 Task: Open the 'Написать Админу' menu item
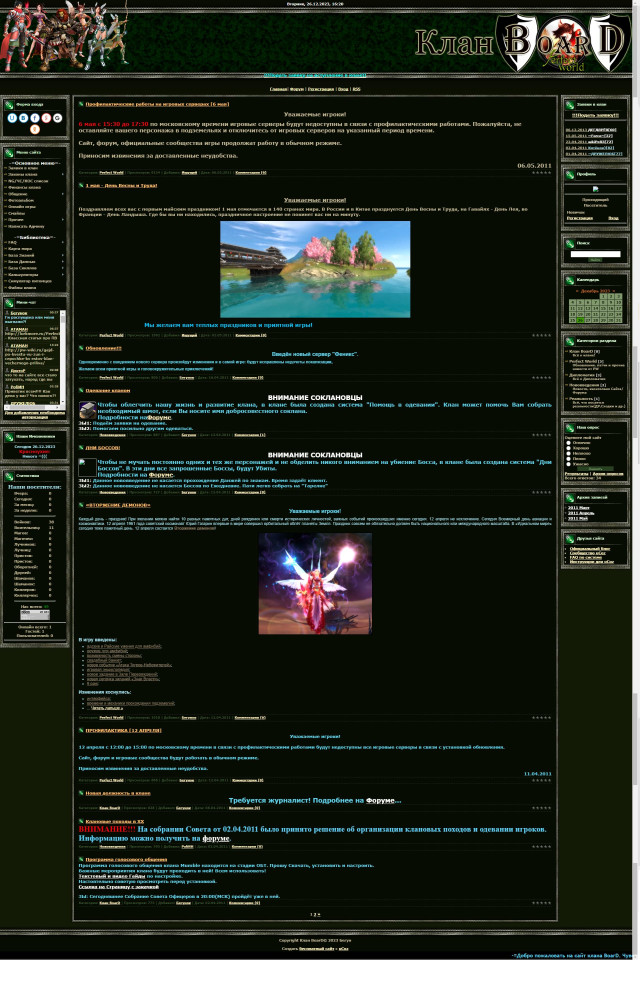pyautogui.click(x=26, y=226)
